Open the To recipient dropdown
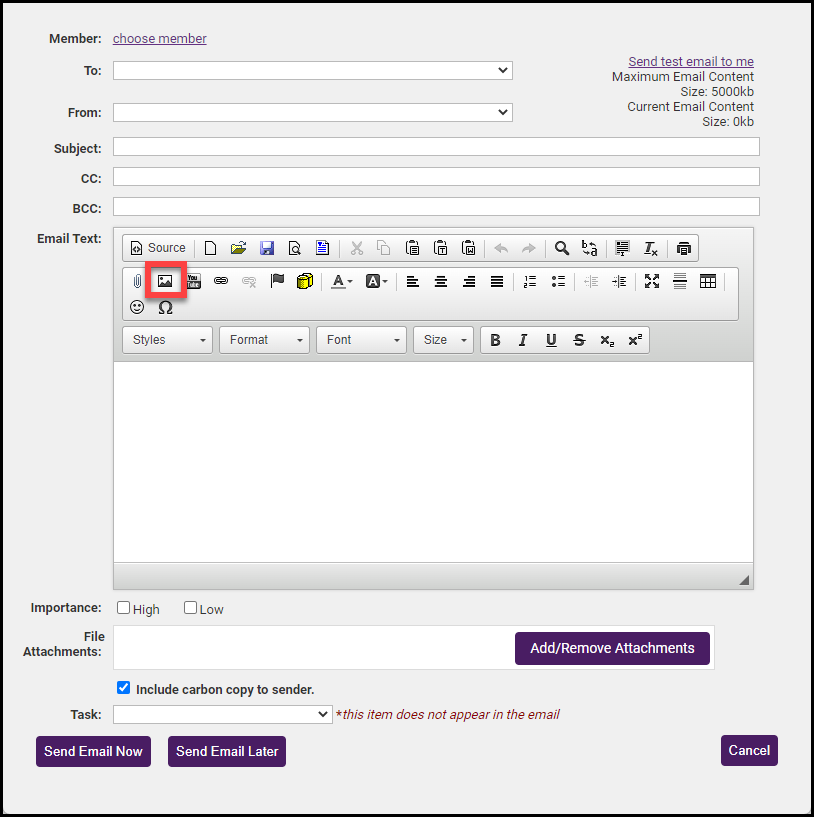814x817 pixels. point(312,70)
